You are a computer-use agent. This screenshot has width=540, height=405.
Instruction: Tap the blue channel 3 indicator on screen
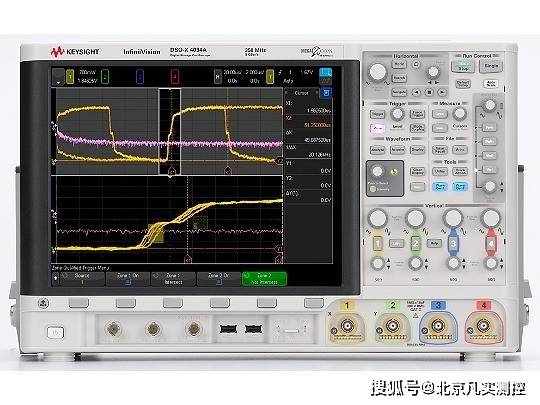click(x=140, y=76)
